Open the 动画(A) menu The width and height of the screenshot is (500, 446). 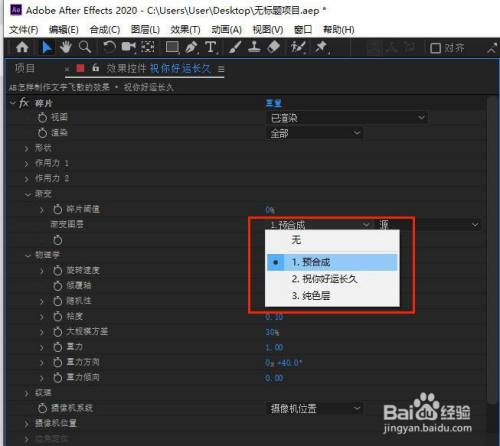(227, 30)
